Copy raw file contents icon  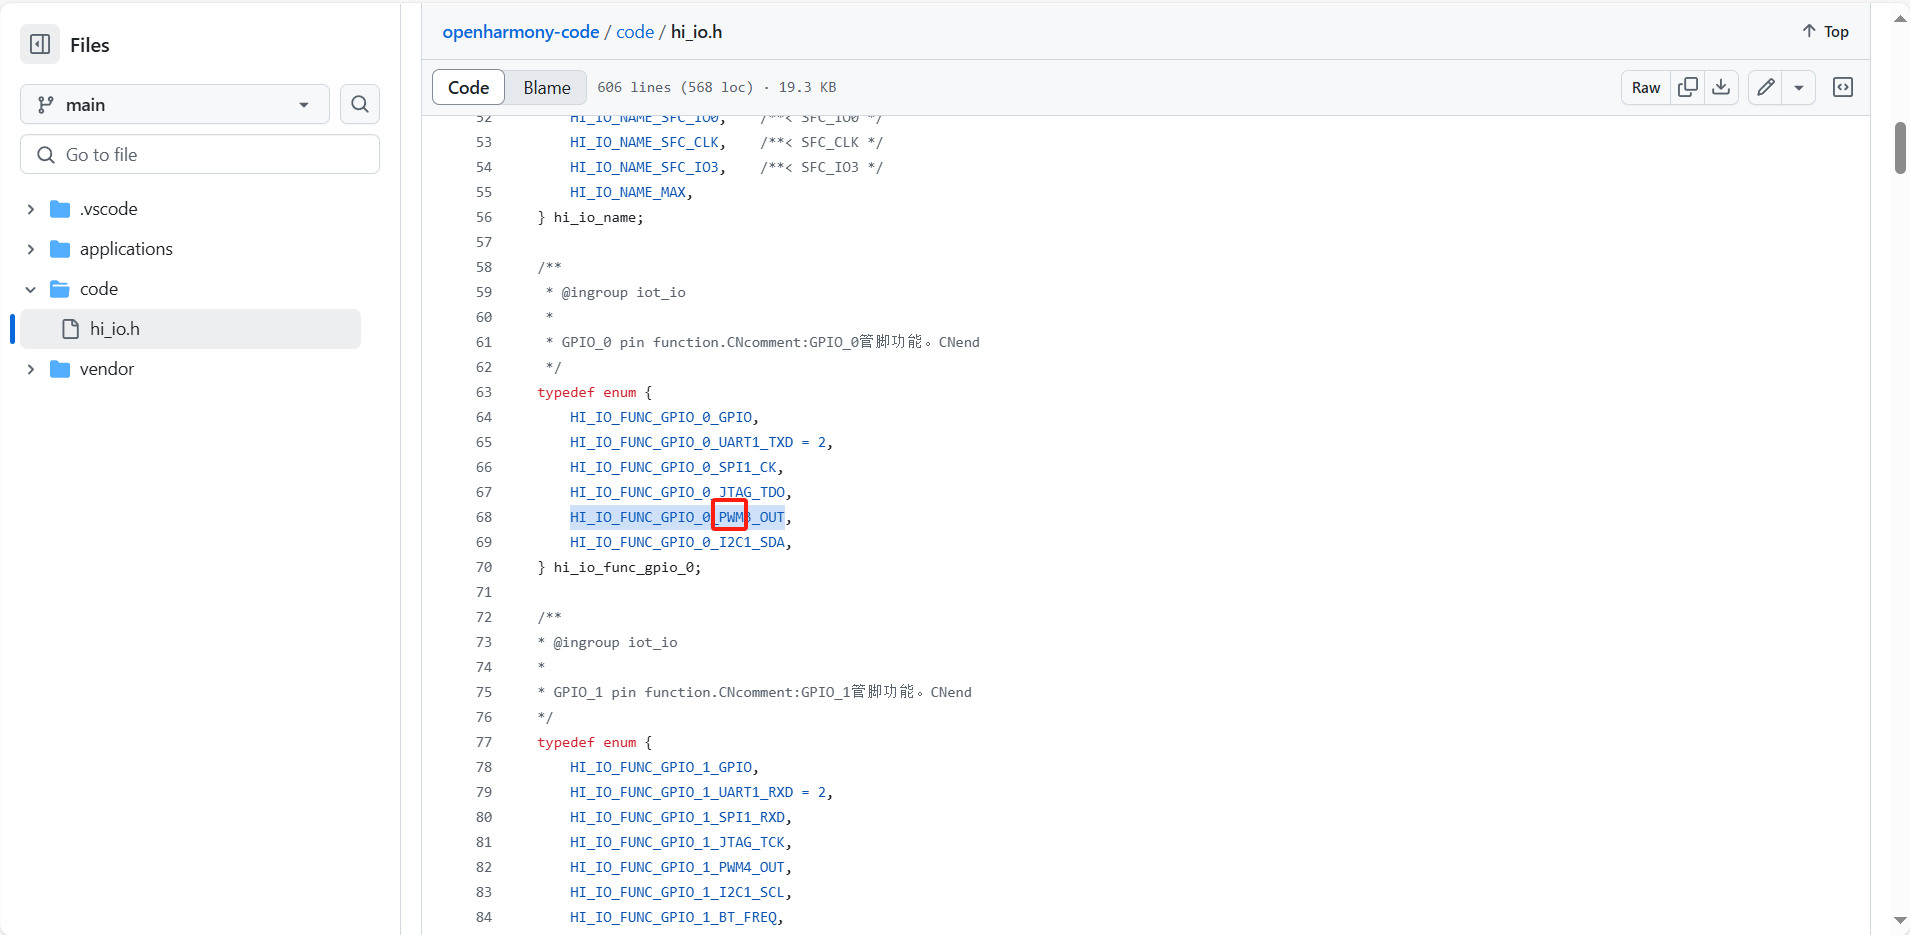[1688, 87]
